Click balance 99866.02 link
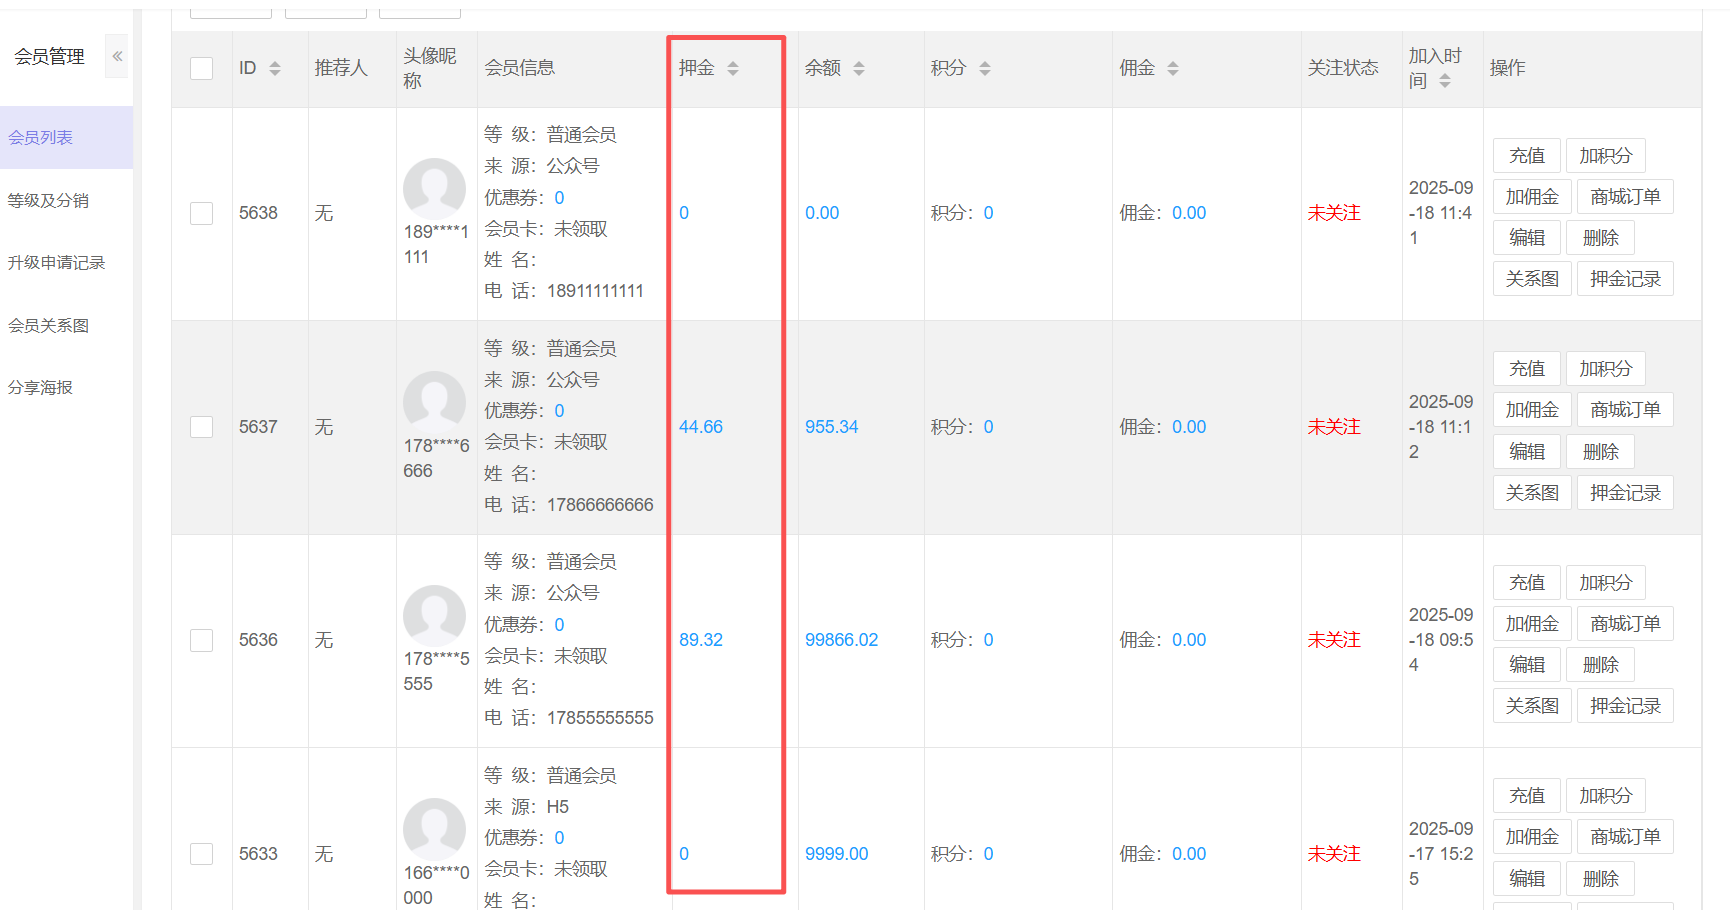This screenshot has width=1730, height=910. tap(841, 640)
